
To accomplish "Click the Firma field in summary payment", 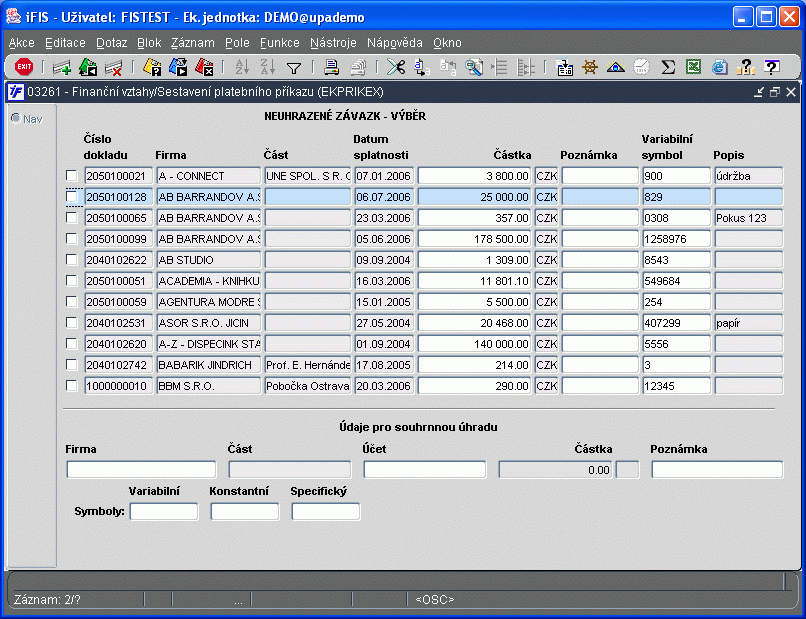I will [141, 469].
